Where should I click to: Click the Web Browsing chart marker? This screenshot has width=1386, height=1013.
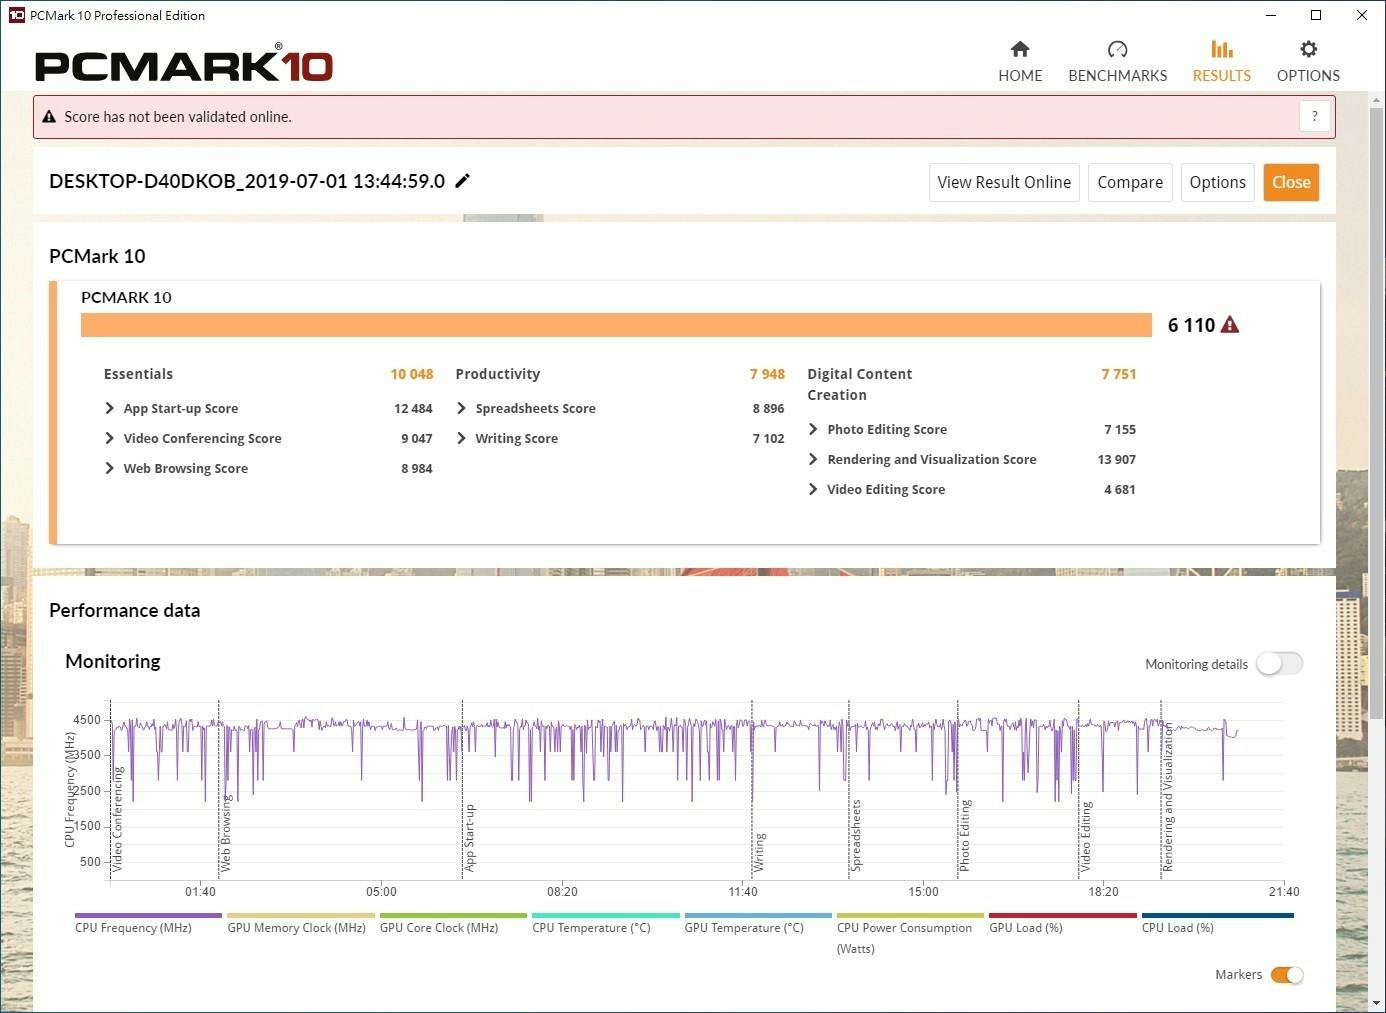coord(226,832)
